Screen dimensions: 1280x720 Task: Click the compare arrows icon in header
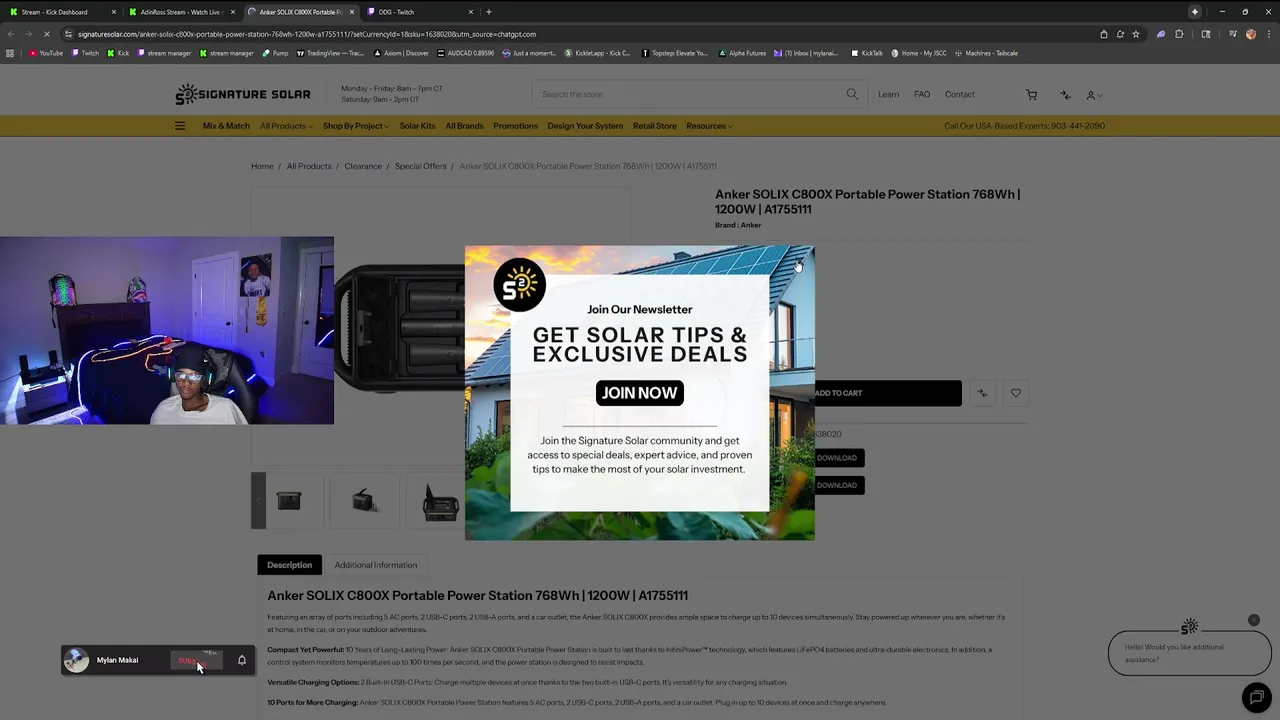[1065, 95]
